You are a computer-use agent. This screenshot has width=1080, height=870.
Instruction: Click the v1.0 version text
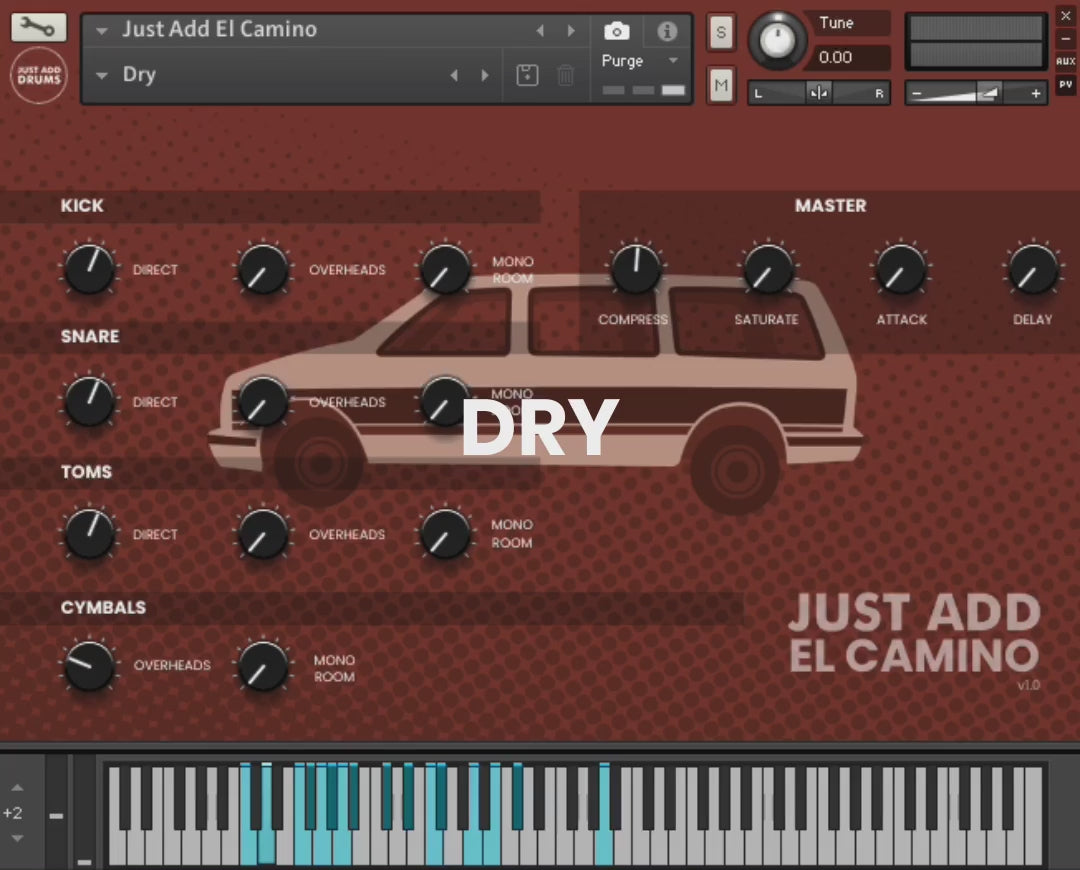pyautogui.click(x=1028, y=685)
